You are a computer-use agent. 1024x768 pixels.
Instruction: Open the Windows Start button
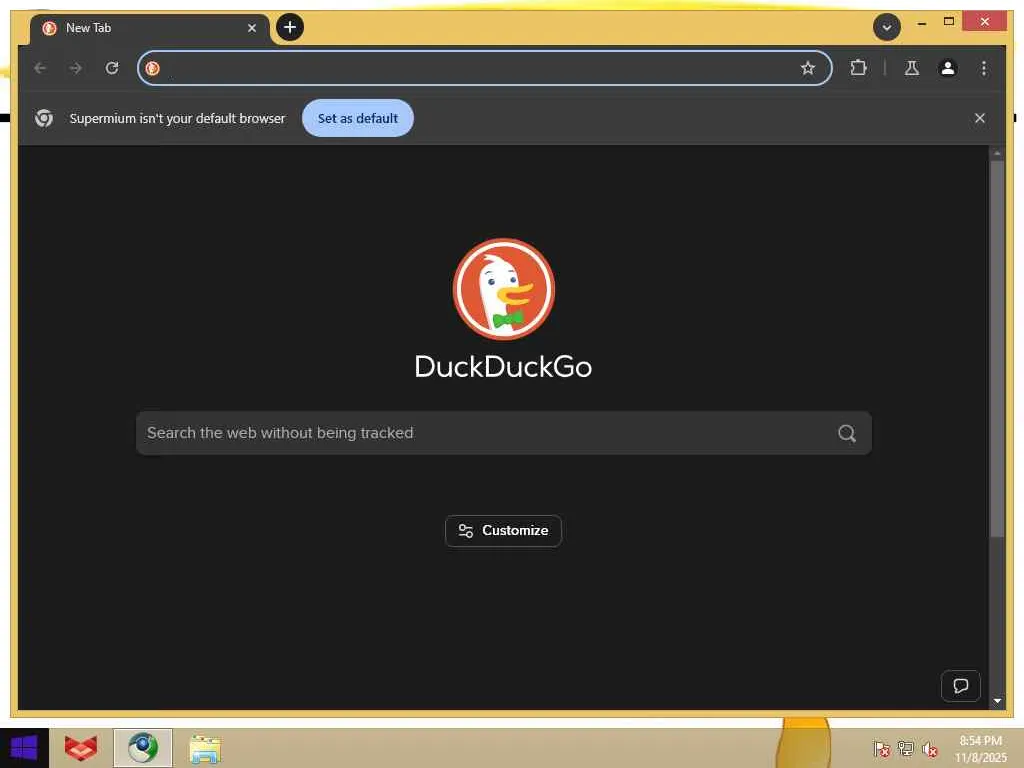click(x=24, y=748)
